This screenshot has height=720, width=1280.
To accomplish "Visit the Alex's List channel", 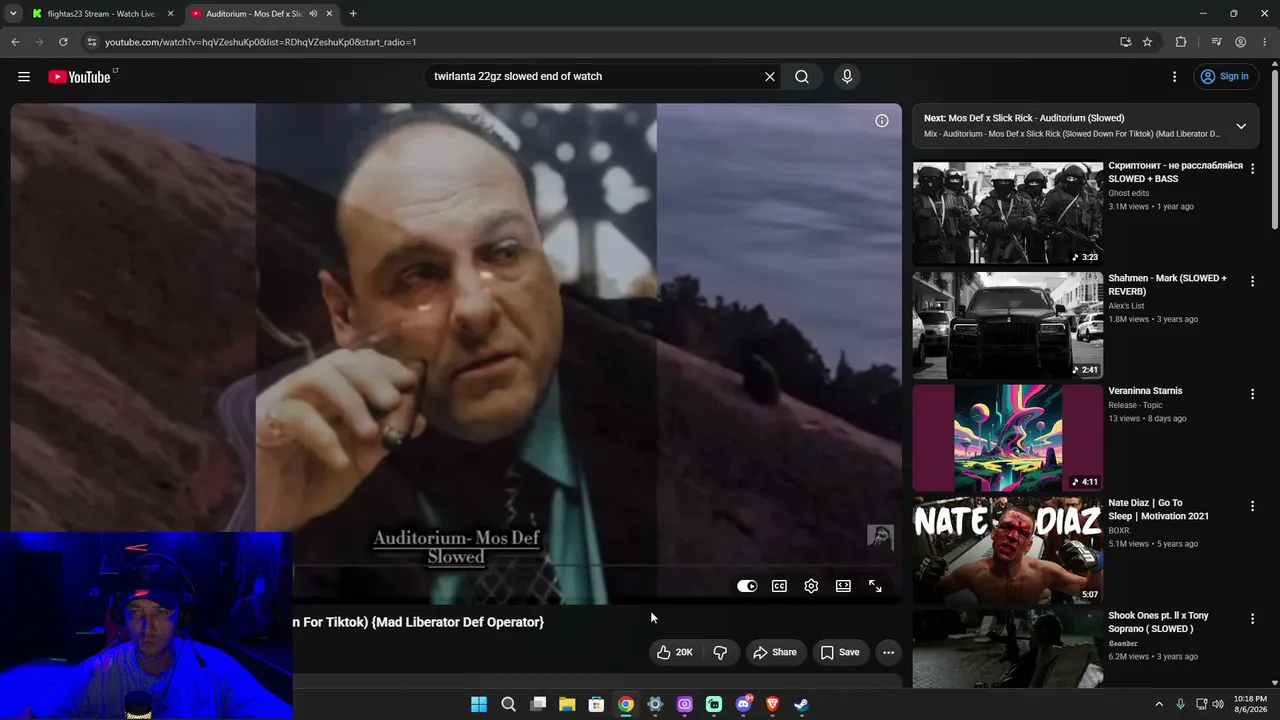I will (1126, 306).
